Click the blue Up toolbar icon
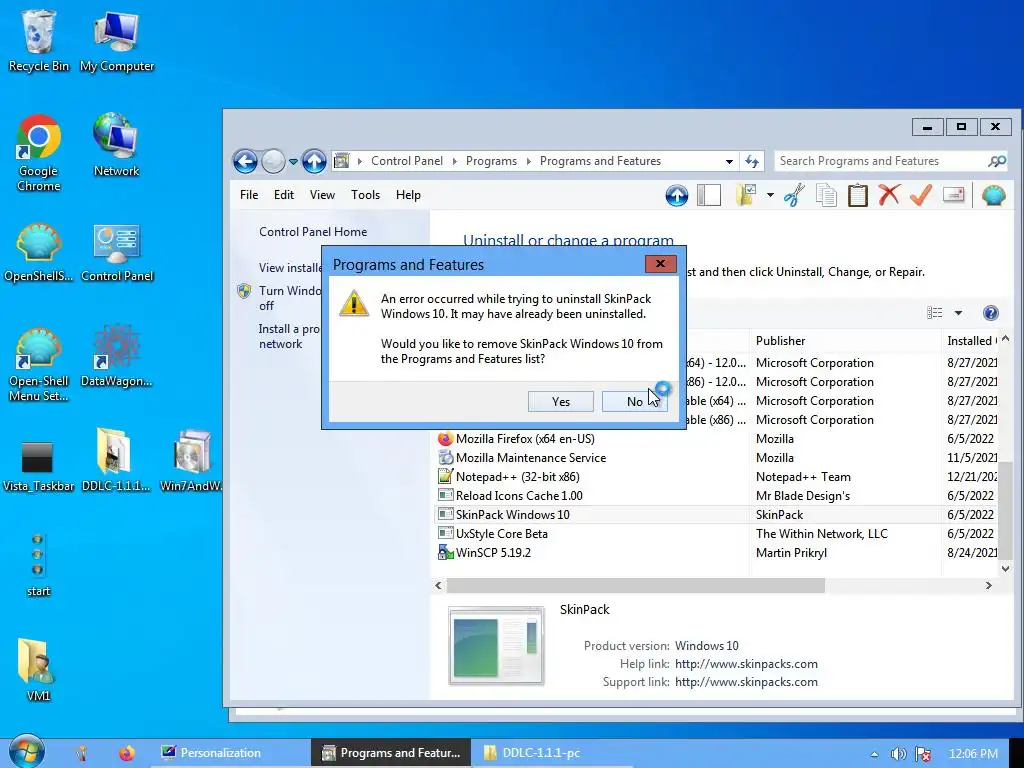Viewport: 1024px width, 768px height. (677, 195)
